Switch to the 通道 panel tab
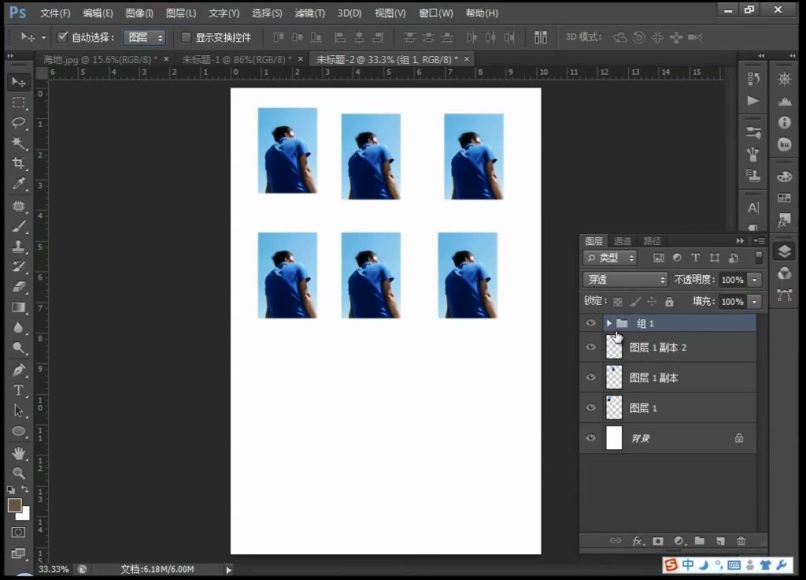This screenshot has height=580, width=806. [622, 241]
